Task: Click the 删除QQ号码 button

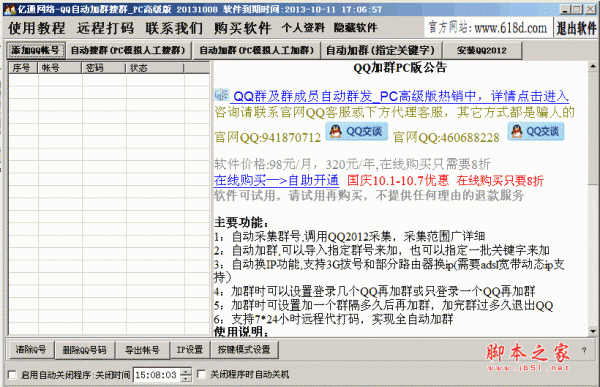Action: point(85,350)
